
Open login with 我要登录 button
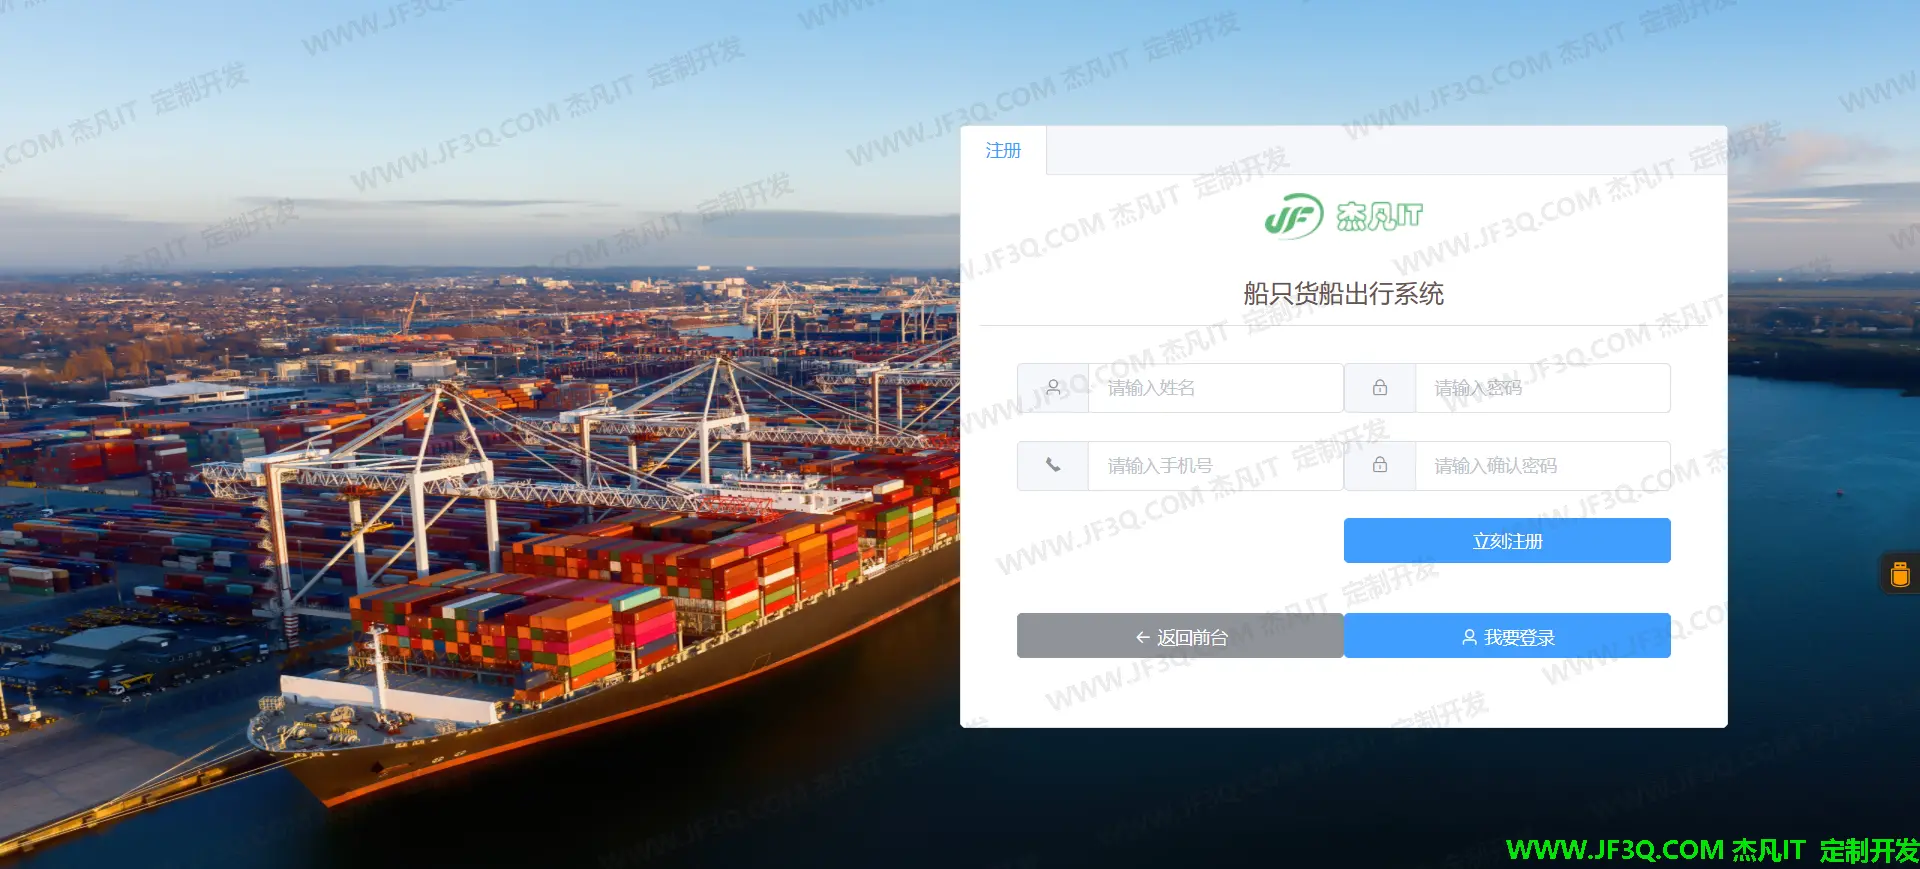tap(1507, 636)
